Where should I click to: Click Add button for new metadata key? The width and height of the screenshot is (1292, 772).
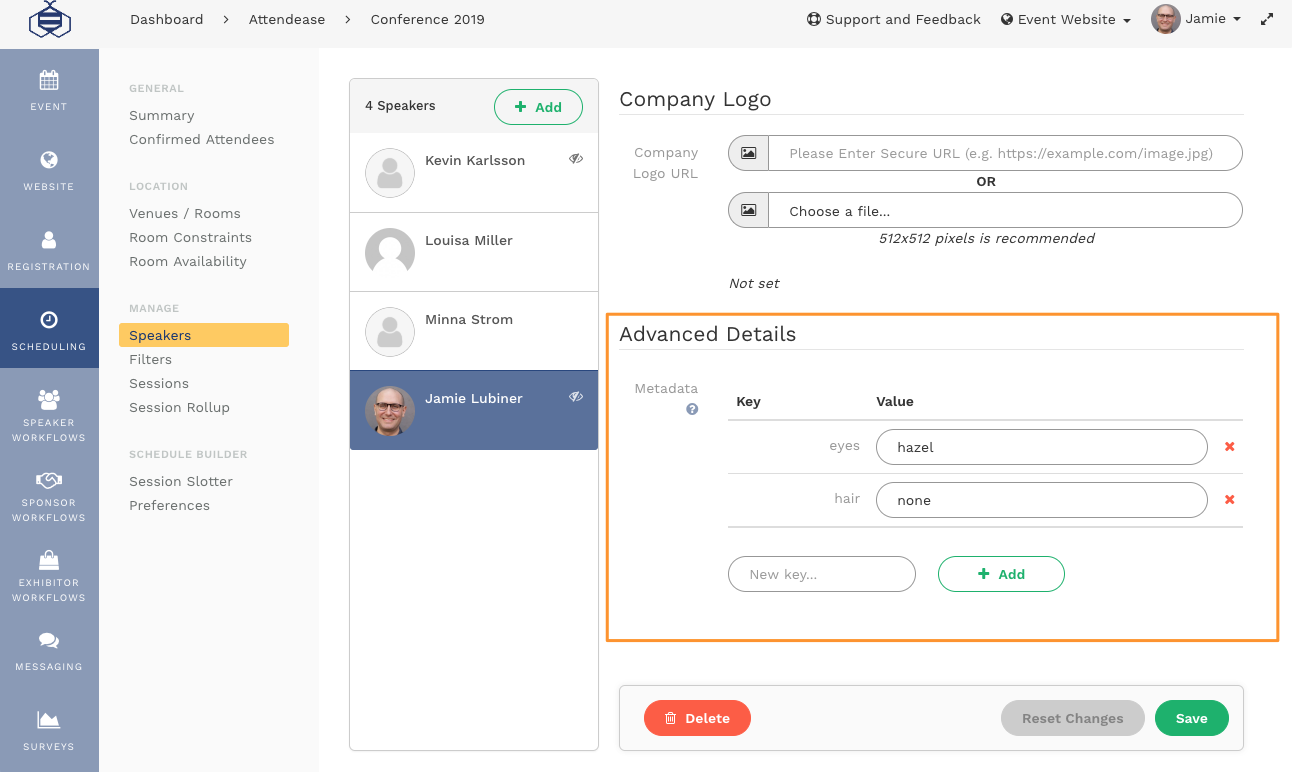pos(1001,574)
